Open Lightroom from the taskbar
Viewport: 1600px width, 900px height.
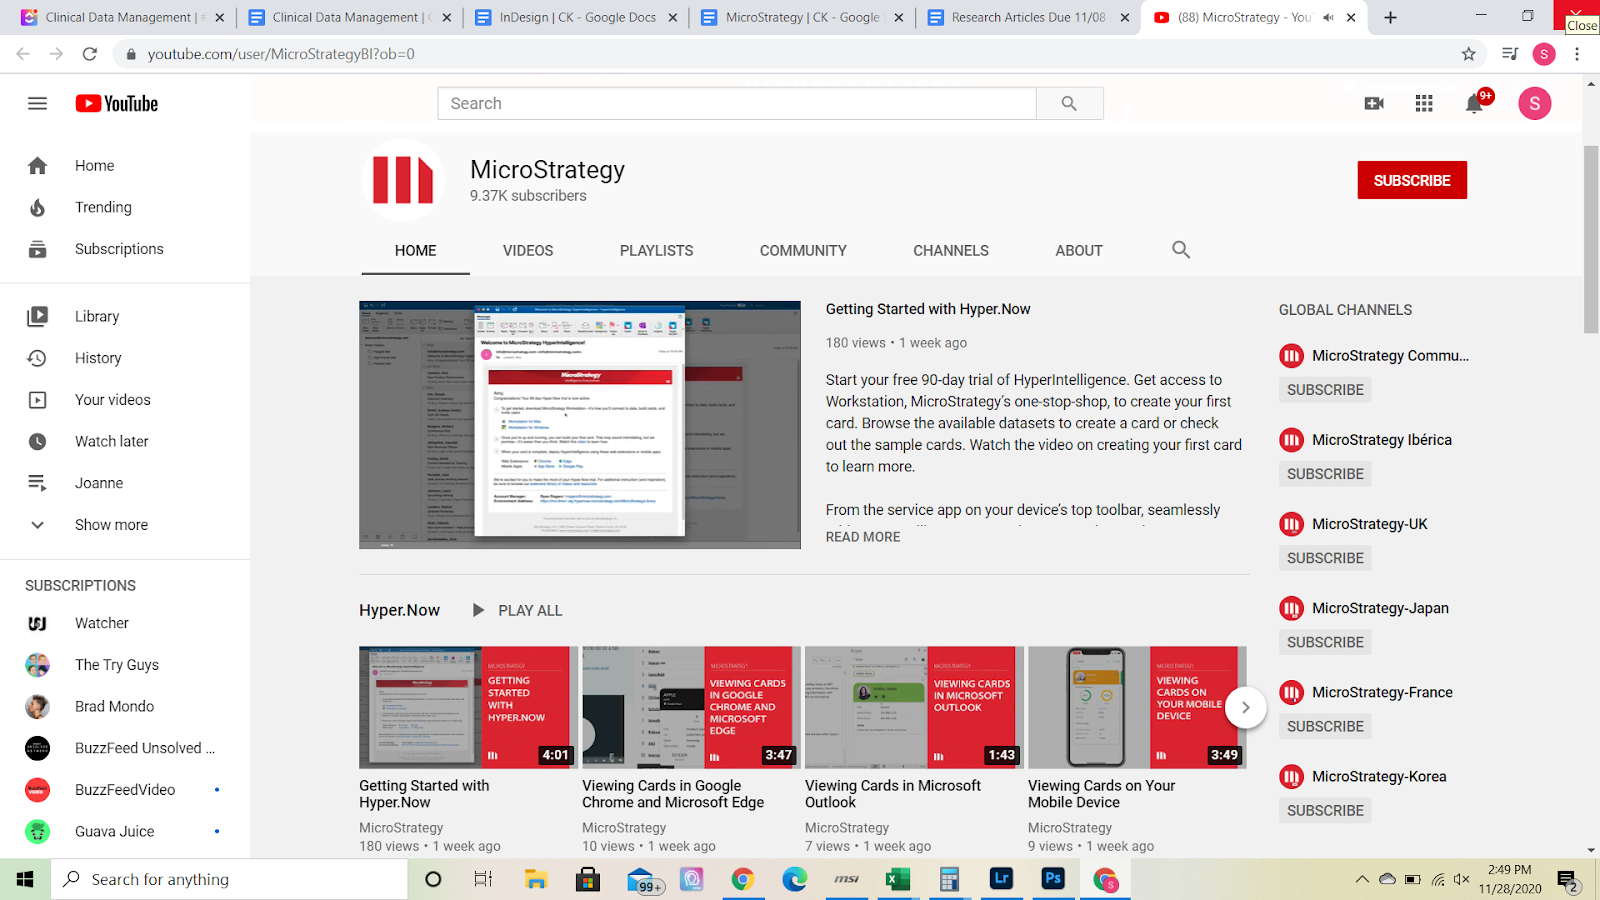(x=1001, y=879)
